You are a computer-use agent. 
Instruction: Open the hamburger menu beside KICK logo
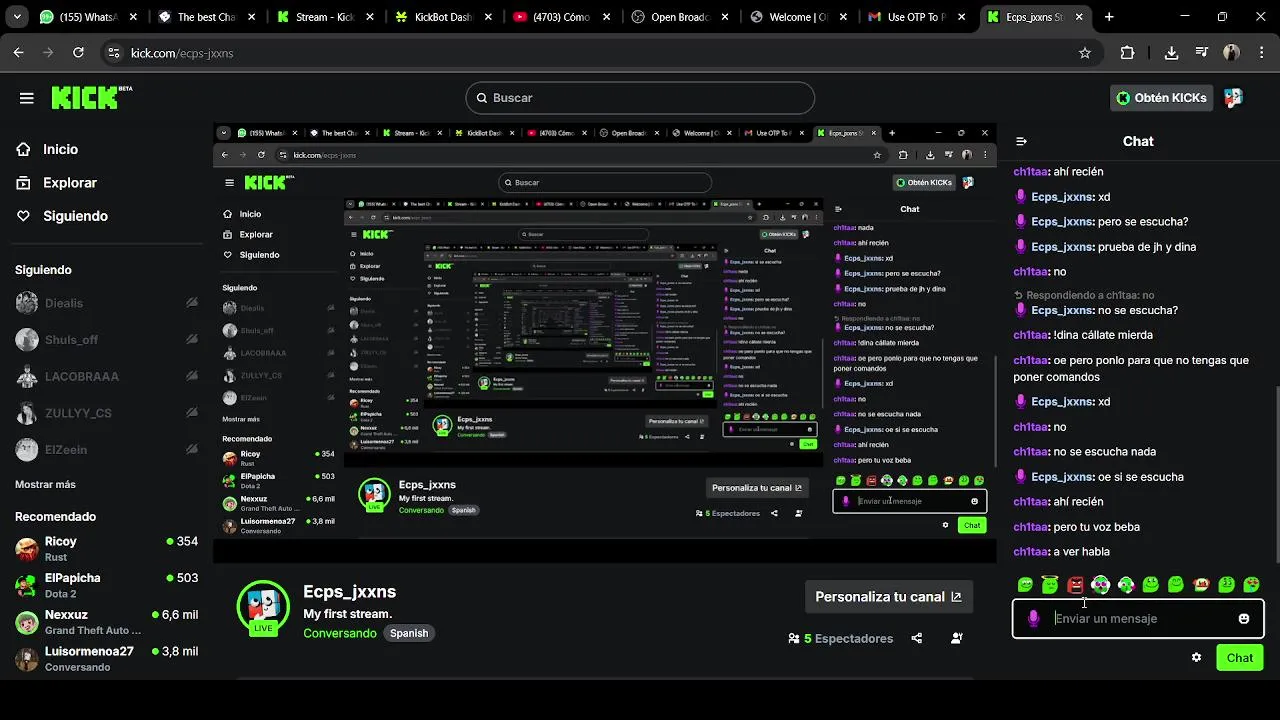pyautogui.click(x=27, y=98)
